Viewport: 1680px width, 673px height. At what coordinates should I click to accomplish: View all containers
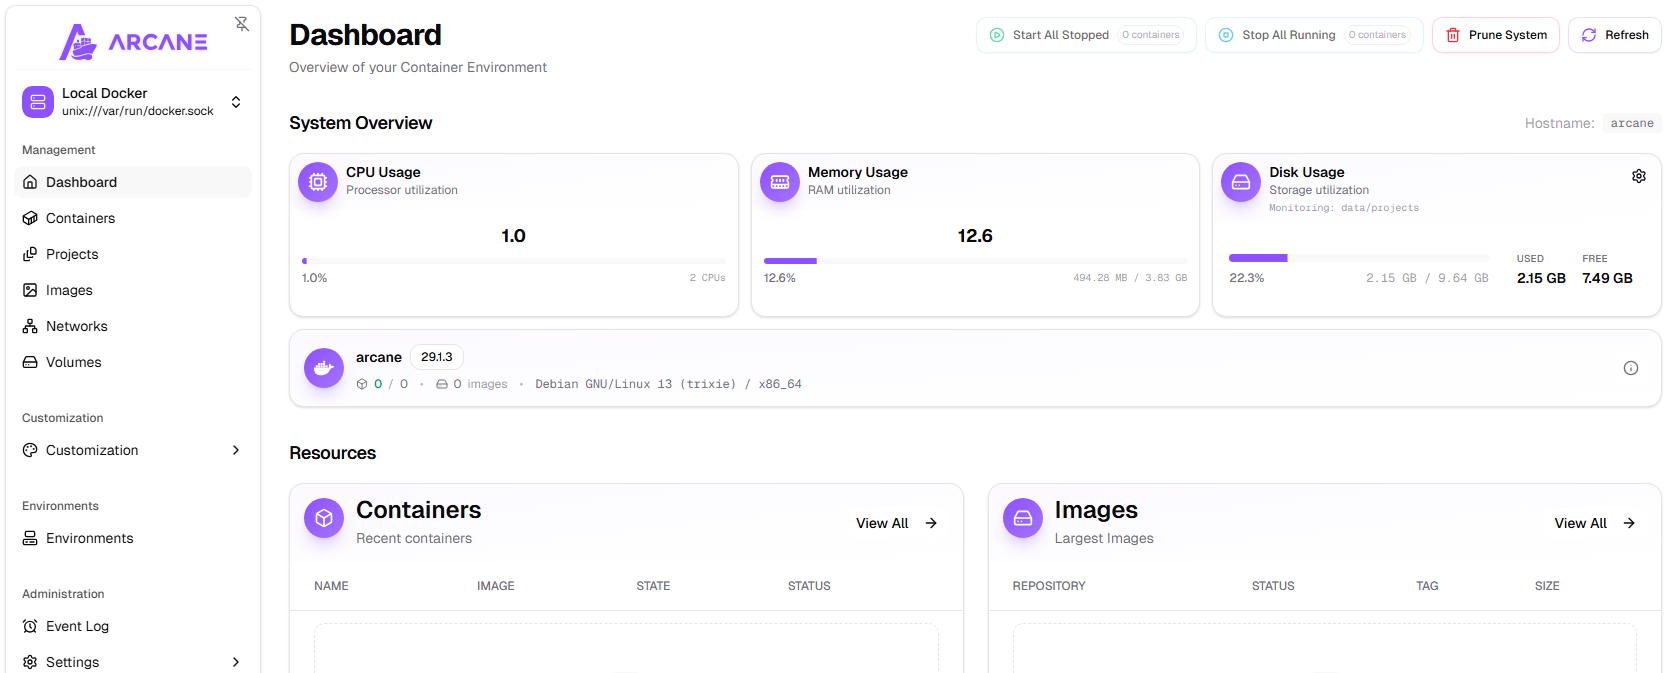pos(896,523)
